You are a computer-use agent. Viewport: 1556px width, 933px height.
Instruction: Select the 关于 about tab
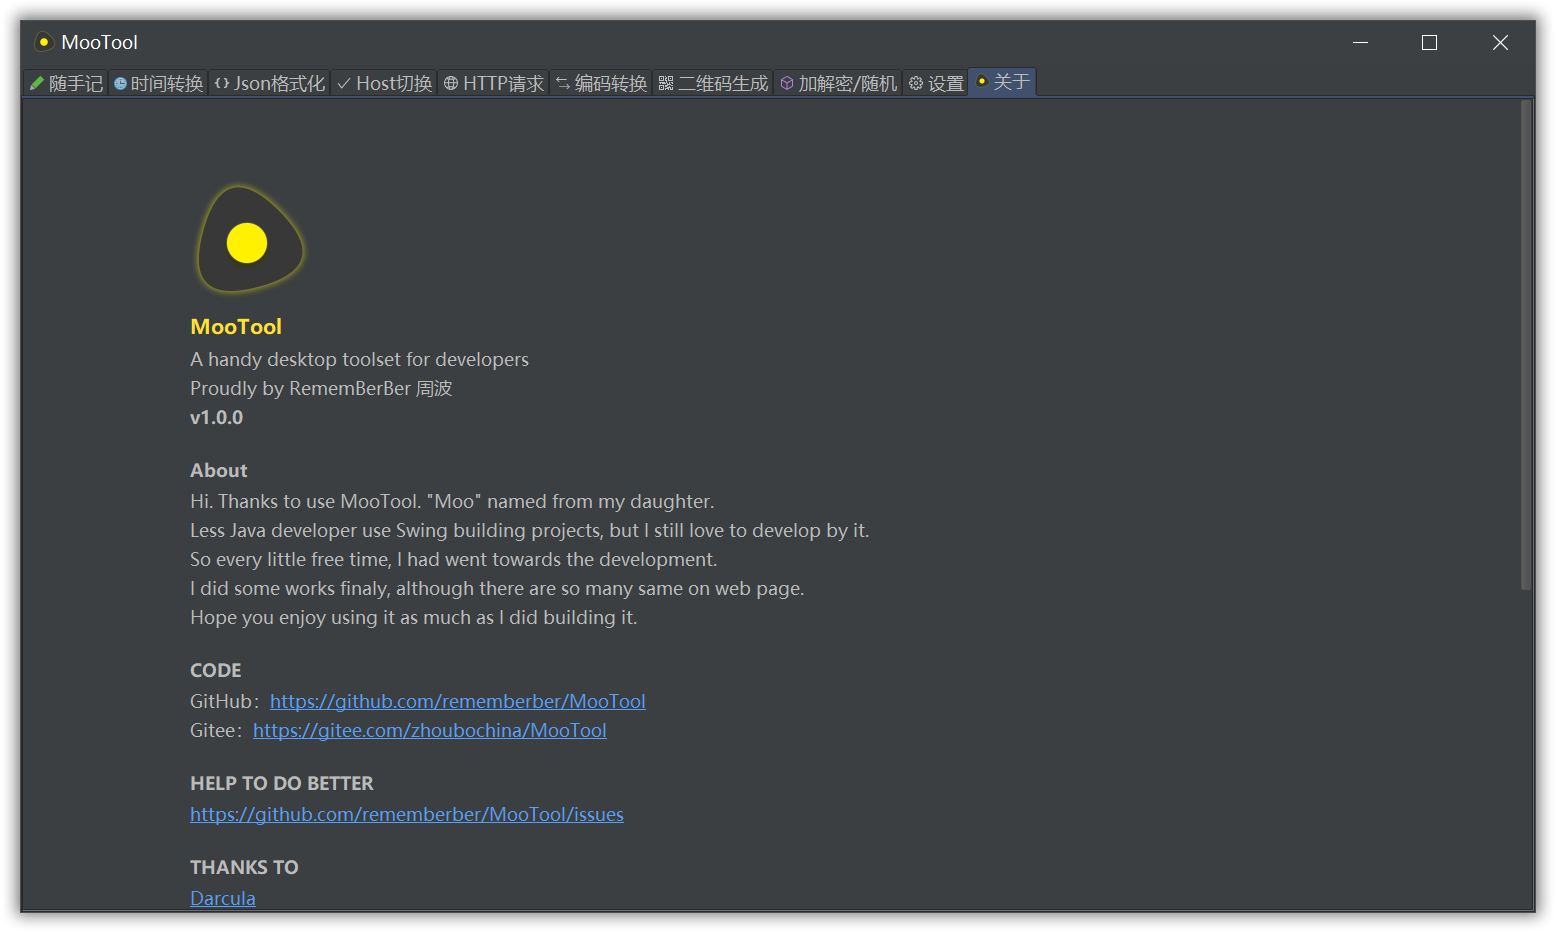pyautogui.click(x=1002, y=82)
